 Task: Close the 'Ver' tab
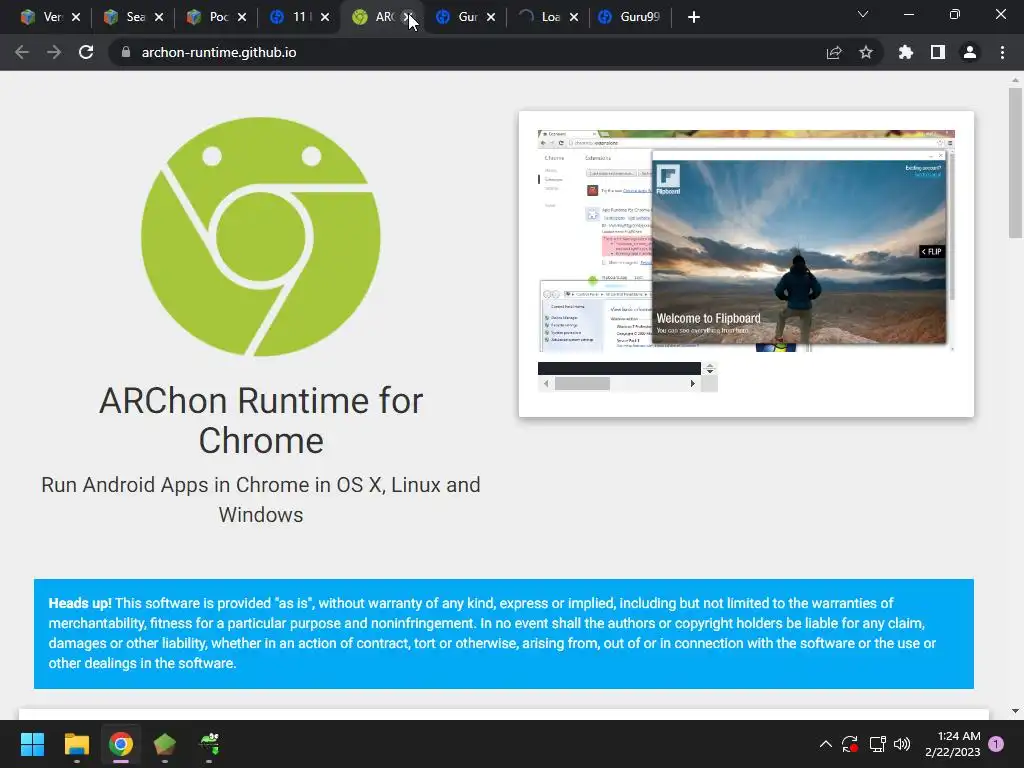(76, 17)
